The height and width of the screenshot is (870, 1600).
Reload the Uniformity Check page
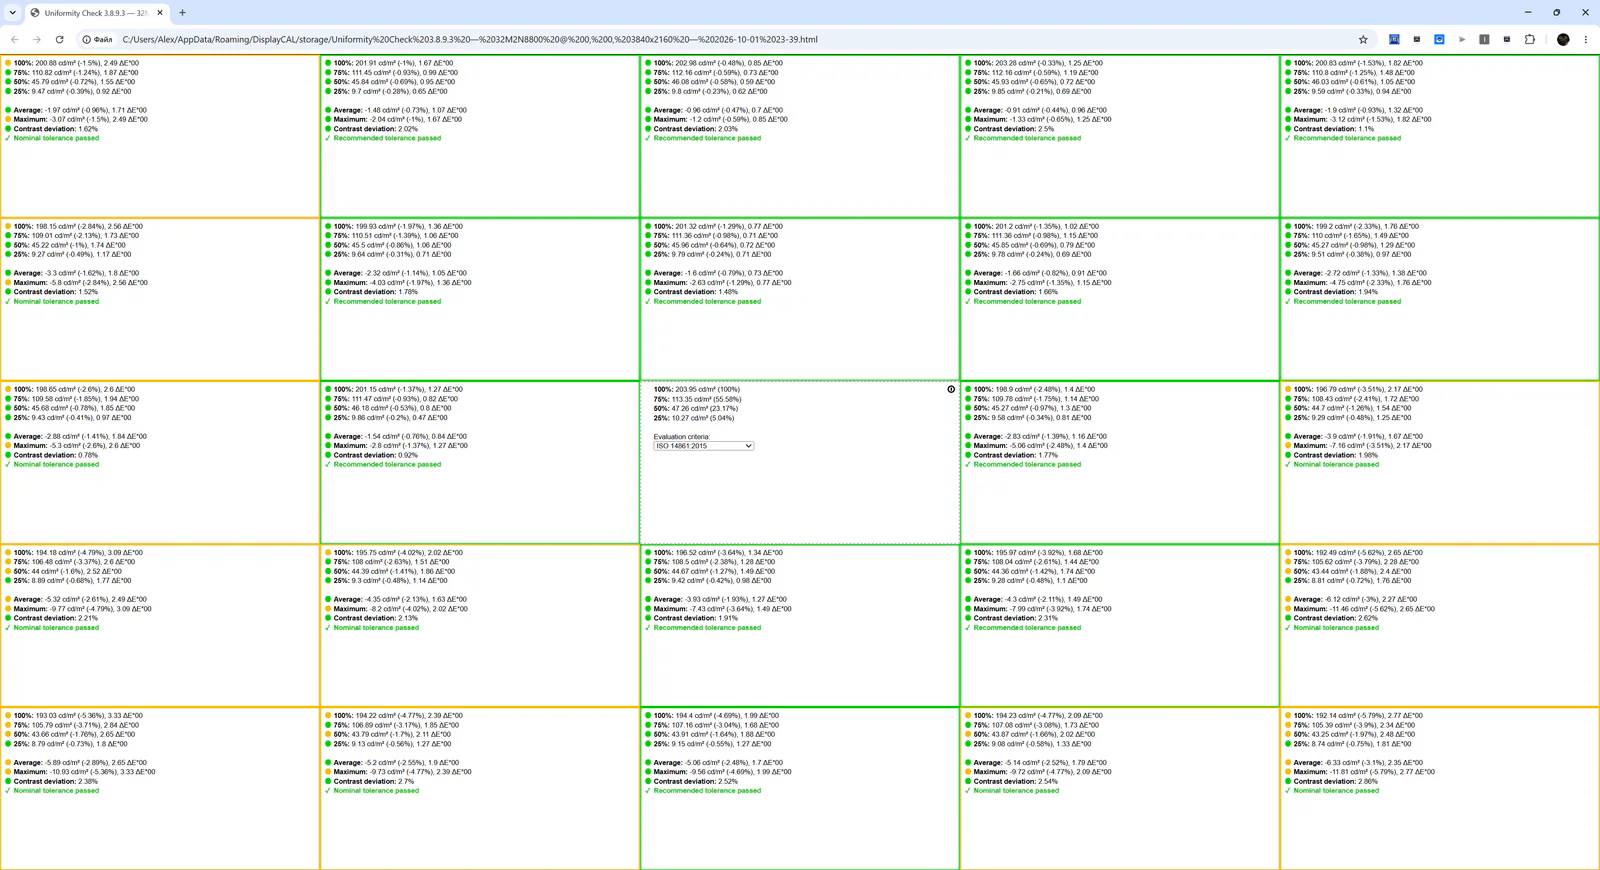pyautogui.click(x=60, y=40)
